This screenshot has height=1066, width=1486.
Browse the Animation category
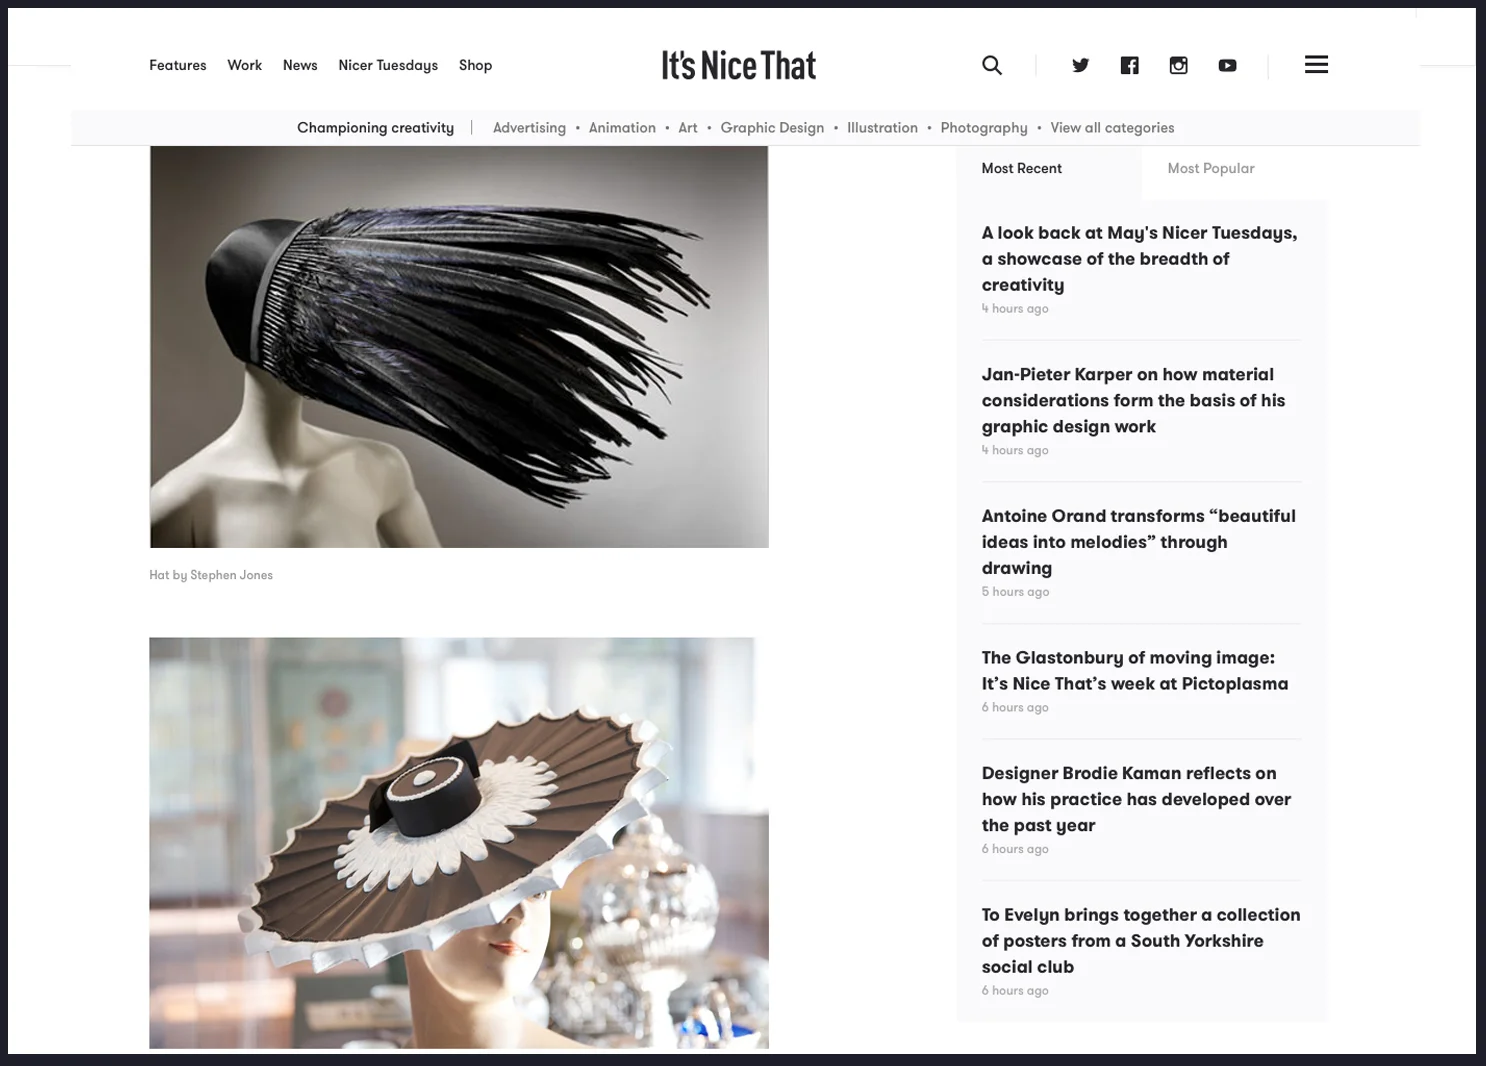[x=622, y=128]
